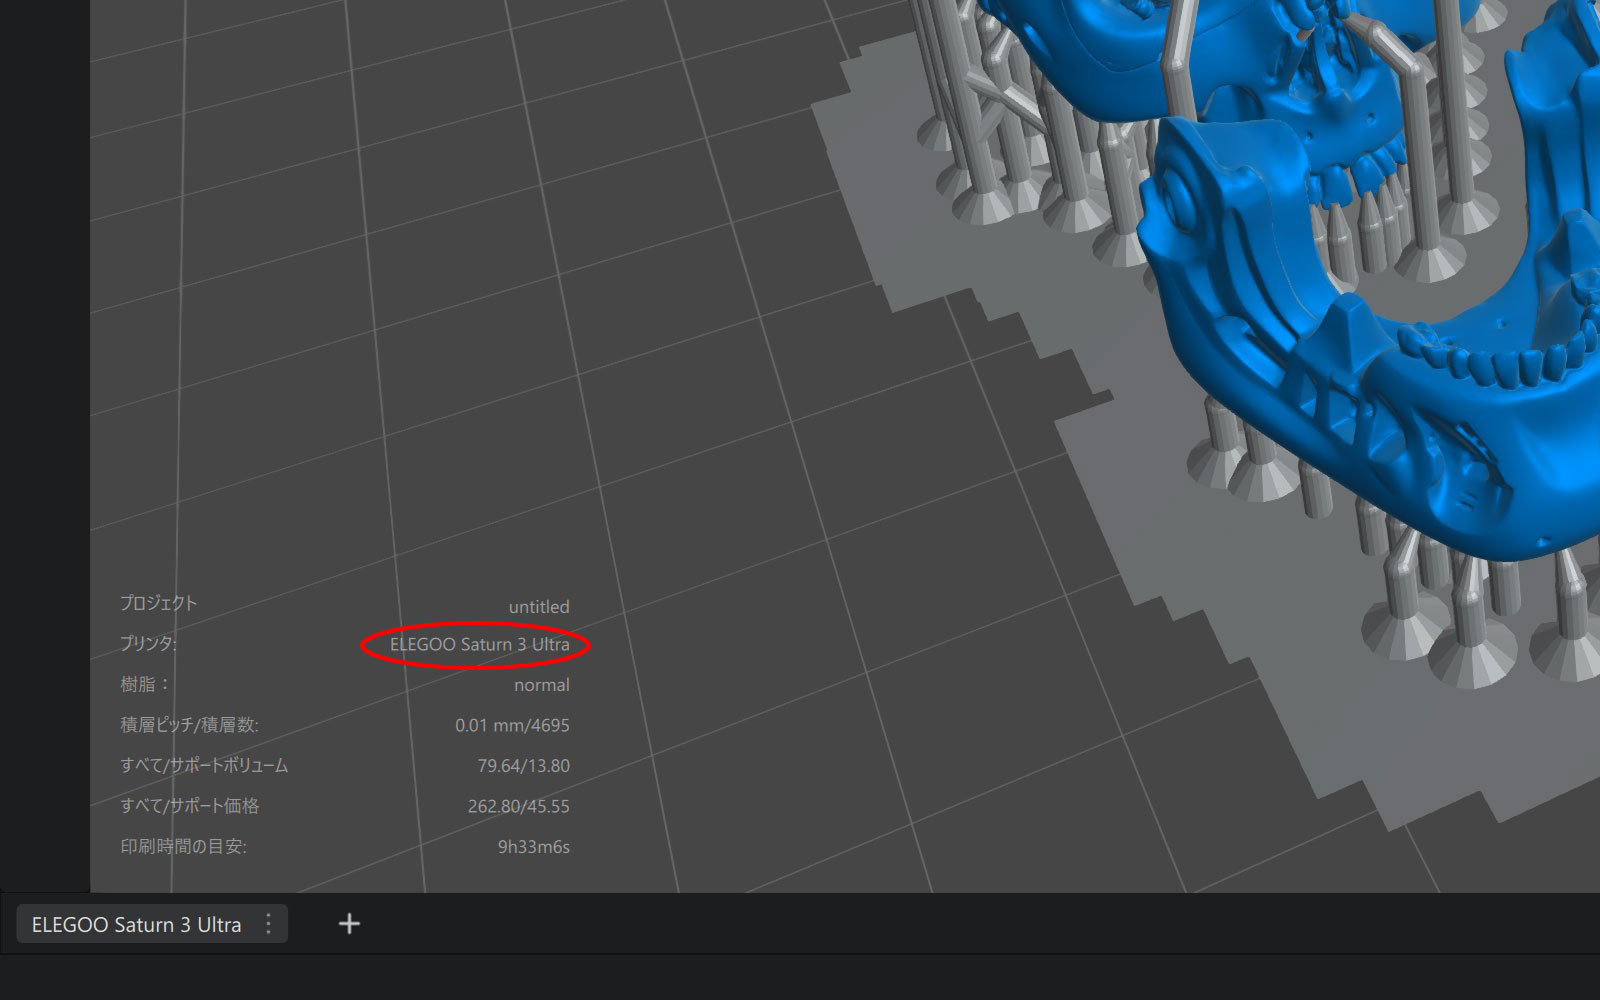Viewport: 1600px width, 1000px height.
Task: Select the volume value '79.64/13.80'
Action: tap(523, 766)
